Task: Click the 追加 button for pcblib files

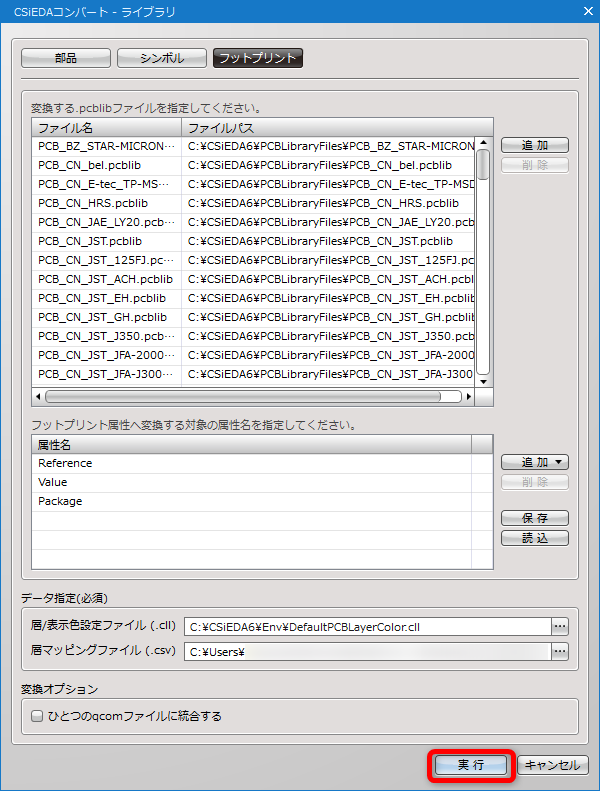Action: pos(535,145)
